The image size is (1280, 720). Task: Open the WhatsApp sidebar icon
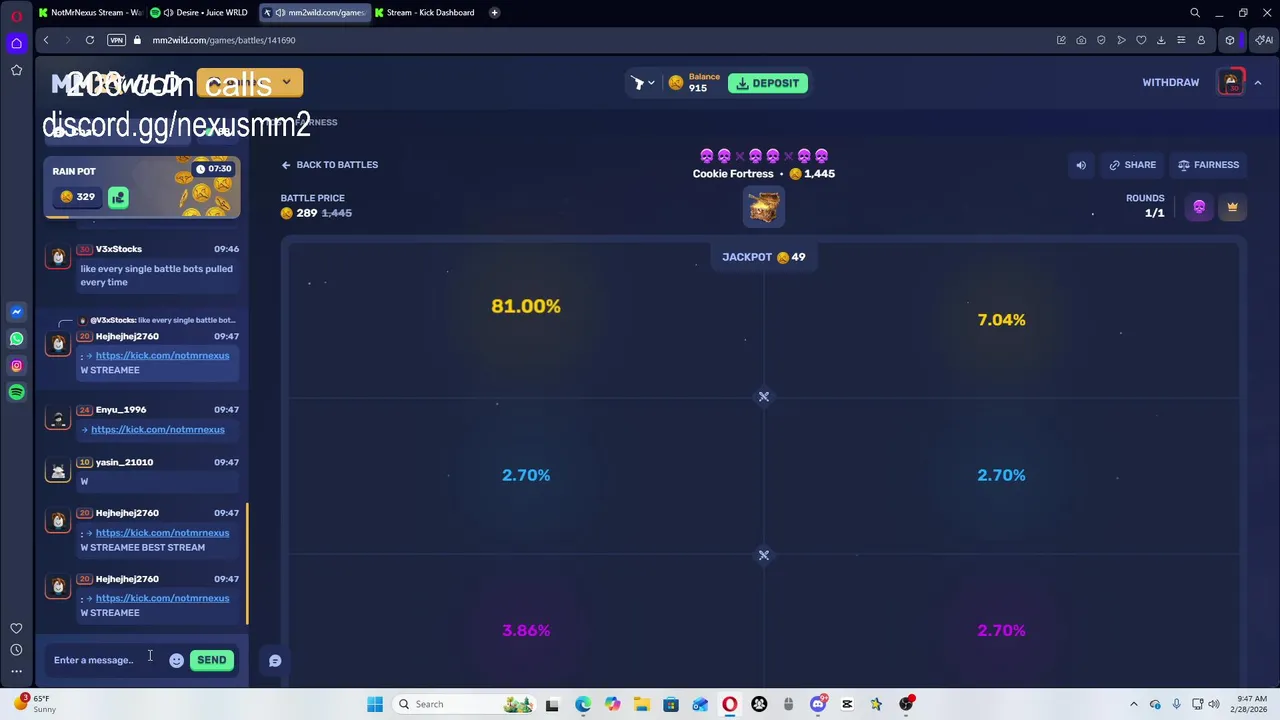coord(16,339)
